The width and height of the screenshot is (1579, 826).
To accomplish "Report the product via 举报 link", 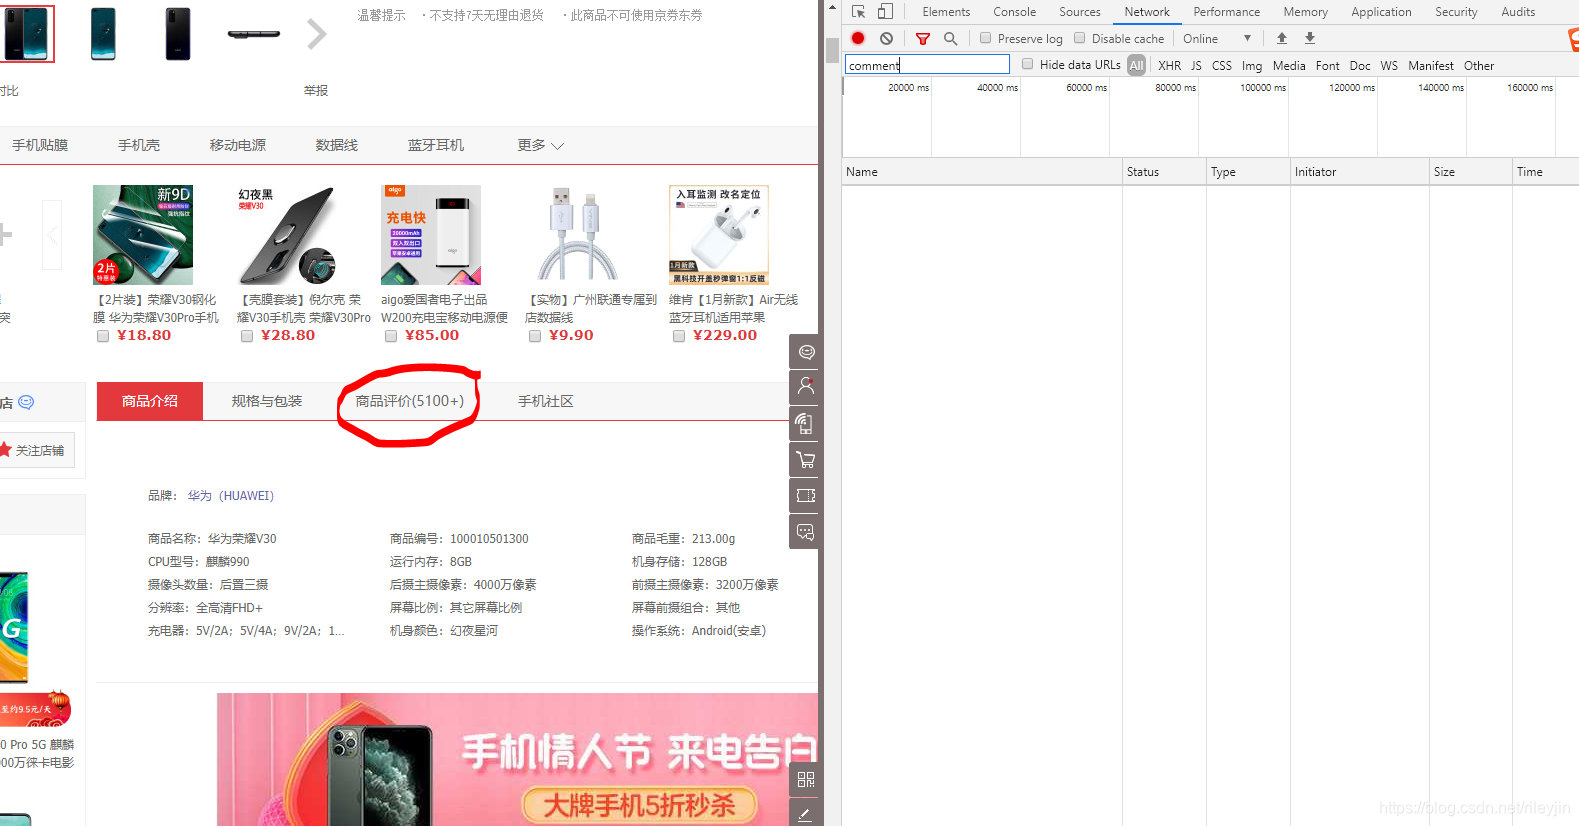I will tap(316, 90).
